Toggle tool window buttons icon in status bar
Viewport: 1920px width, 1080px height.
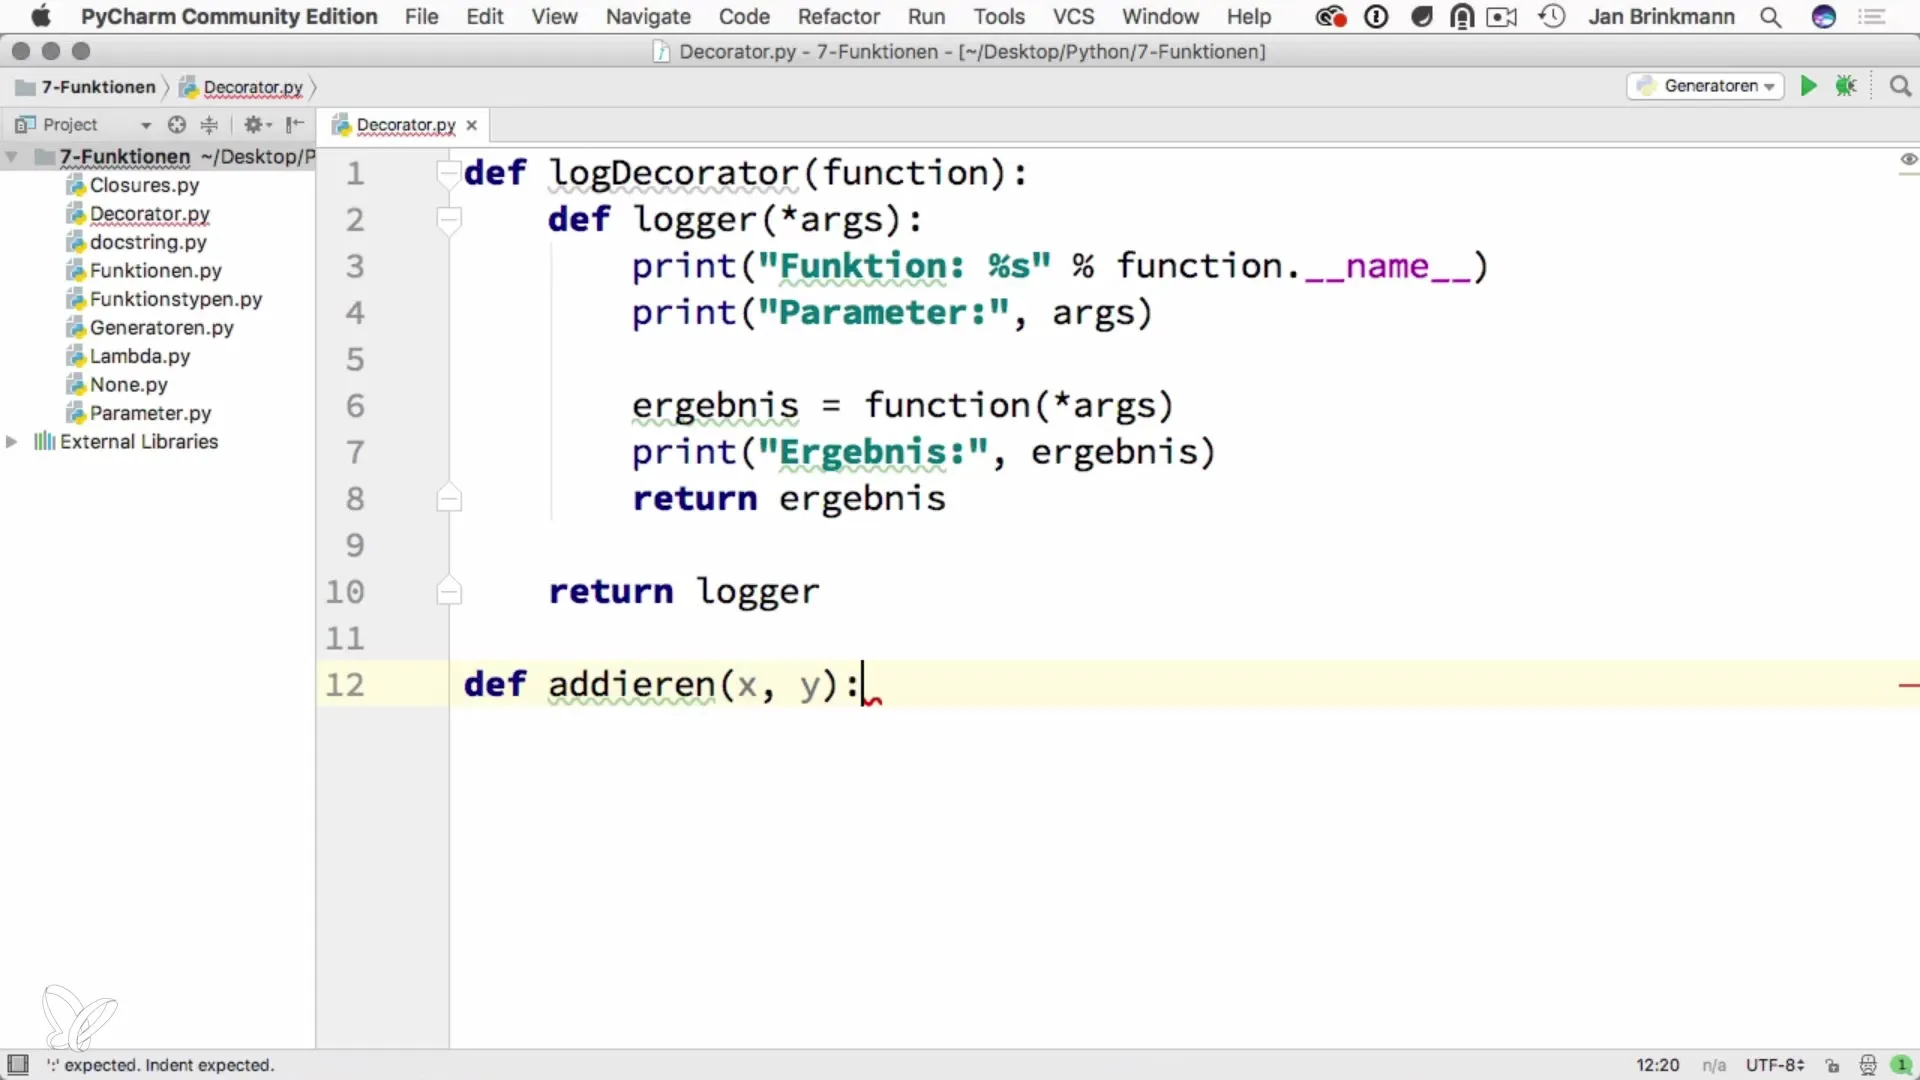point(17,1064)
